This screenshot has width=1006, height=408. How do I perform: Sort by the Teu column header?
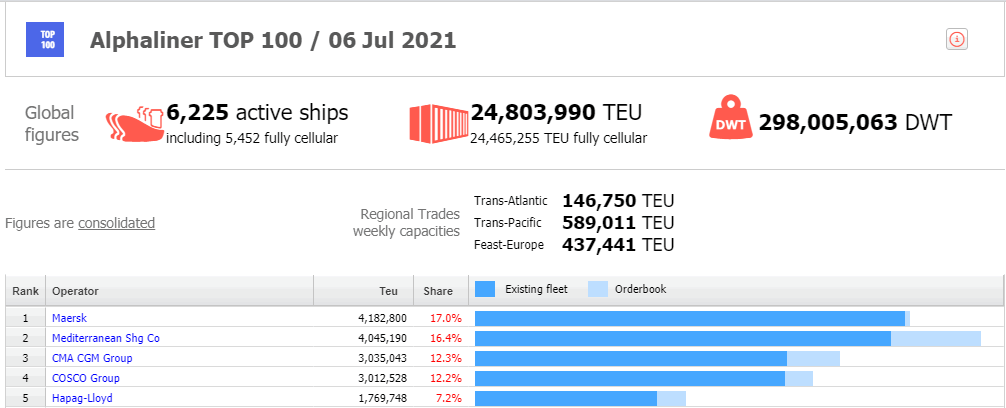(x=388, y=291)
